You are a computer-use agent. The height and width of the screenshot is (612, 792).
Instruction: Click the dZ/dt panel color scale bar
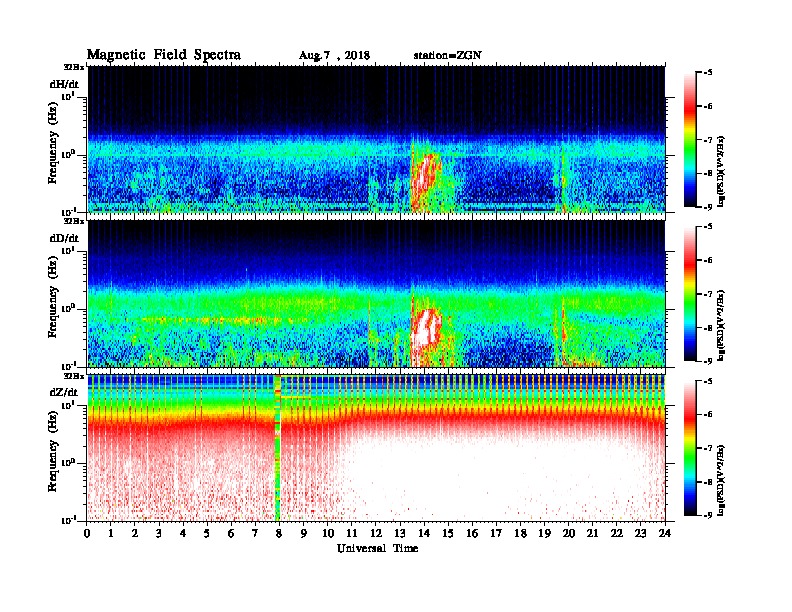pyautogui.click(x=690, y=447)
